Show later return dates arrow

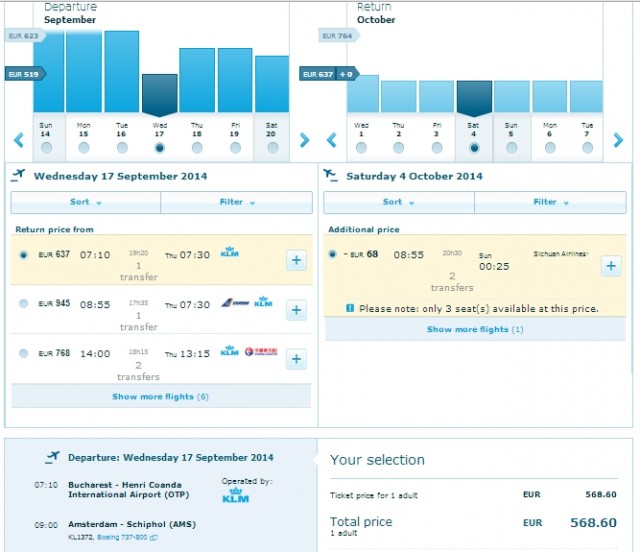point(619,141)
